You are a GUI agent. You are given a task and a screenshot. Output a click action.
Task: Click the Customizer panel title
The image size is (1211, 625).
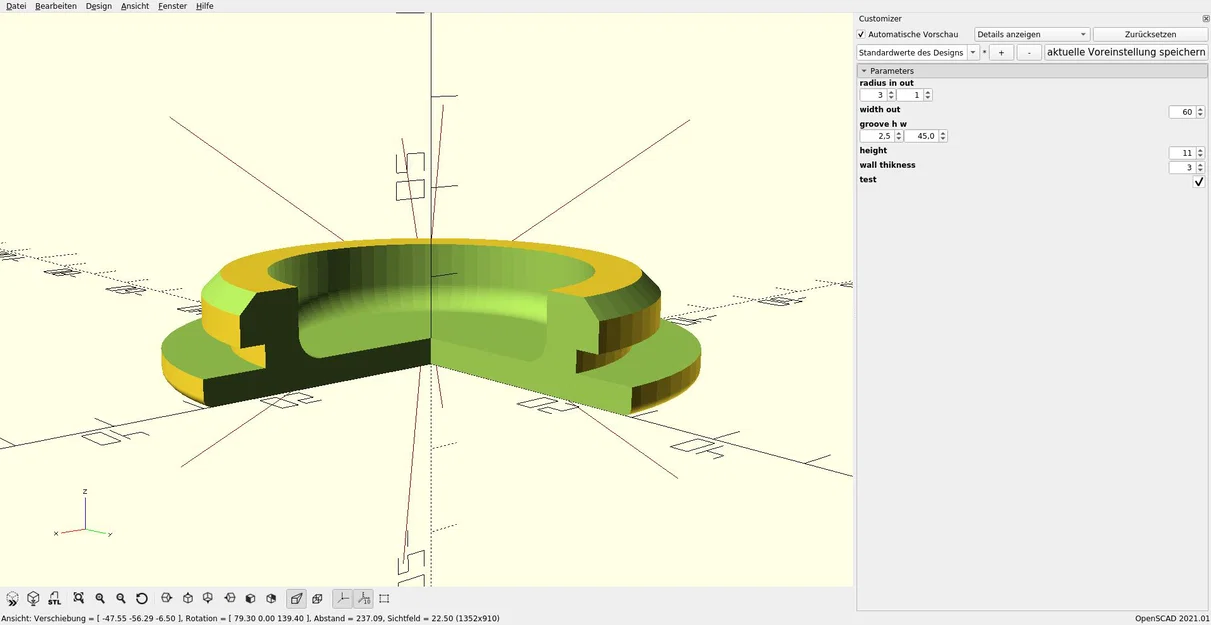coord(880,19)
